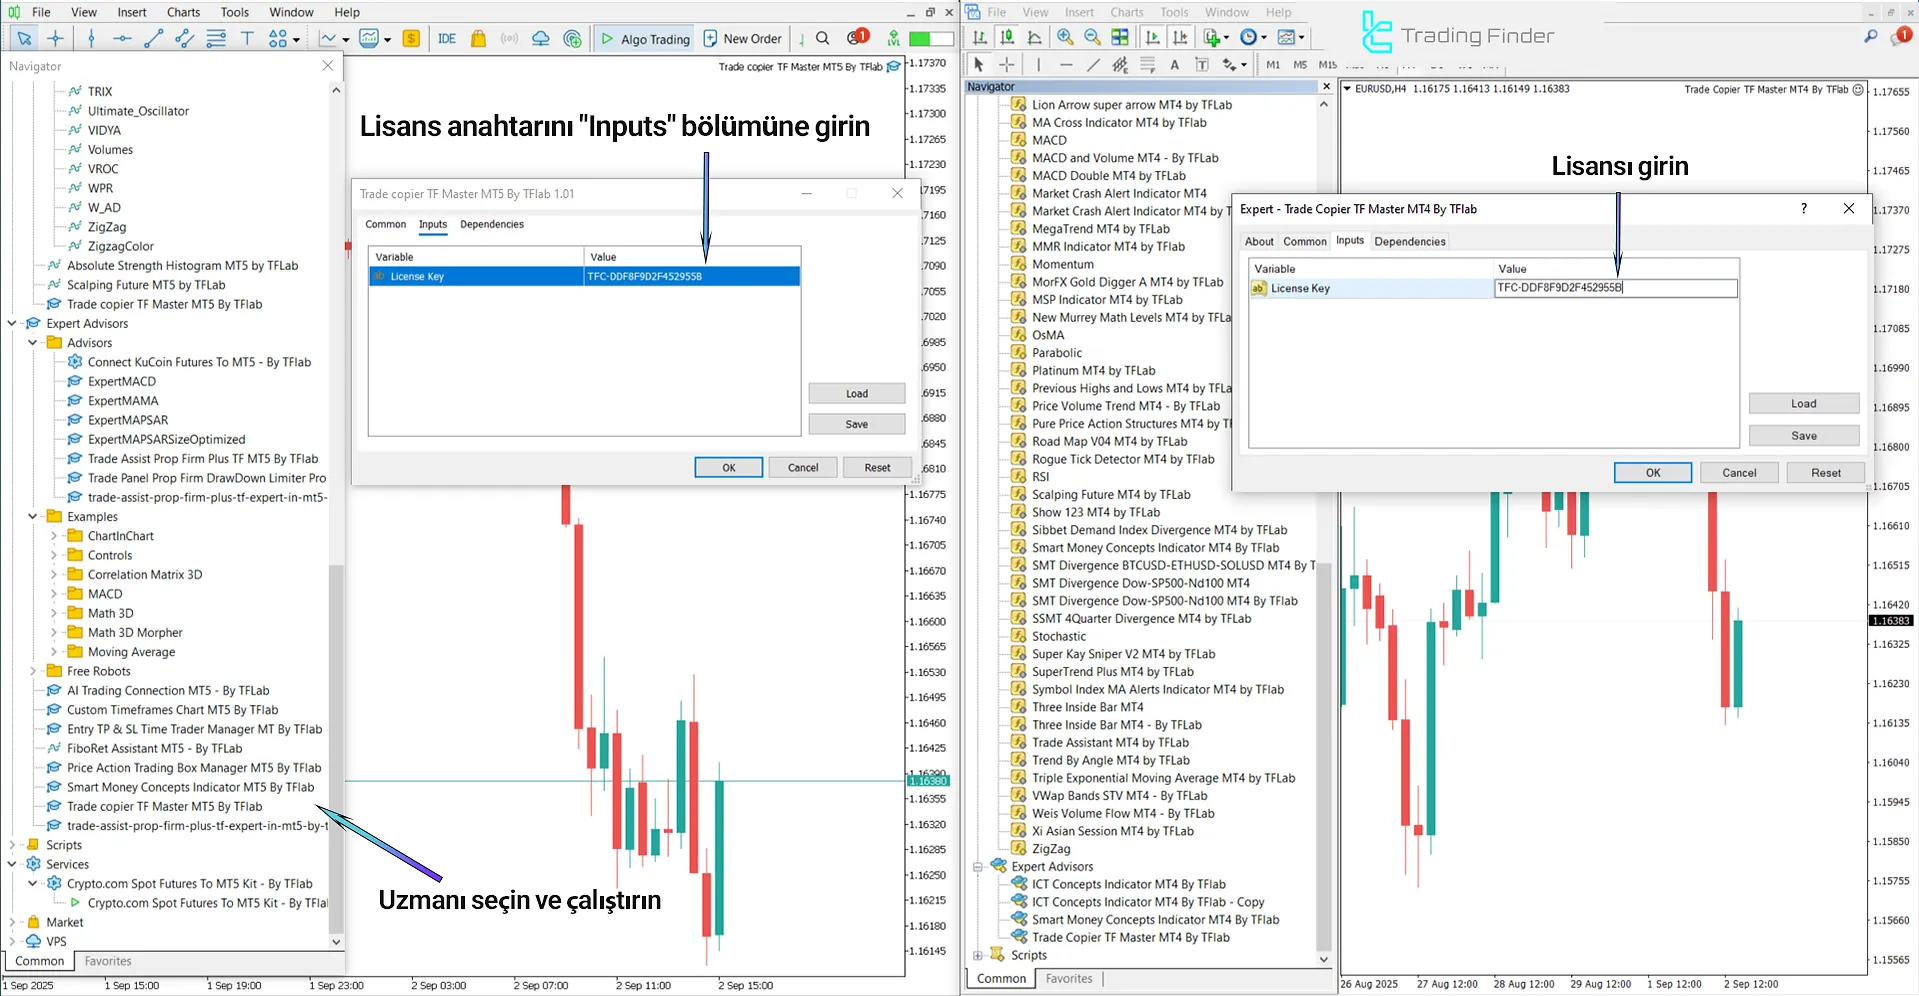Toggle chart shift on the MT4 chart
Viewport: 1919px width, 996px height.
pyautogui.click(x=1181, y=37)
